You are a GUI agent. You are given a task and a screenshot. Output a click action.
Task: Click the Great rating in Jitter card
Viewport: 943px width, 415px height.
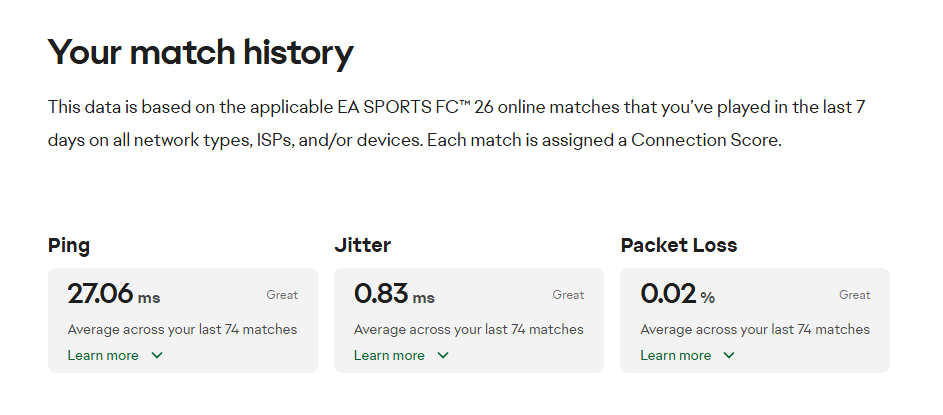pyautogui.click(x=568, y=295)
